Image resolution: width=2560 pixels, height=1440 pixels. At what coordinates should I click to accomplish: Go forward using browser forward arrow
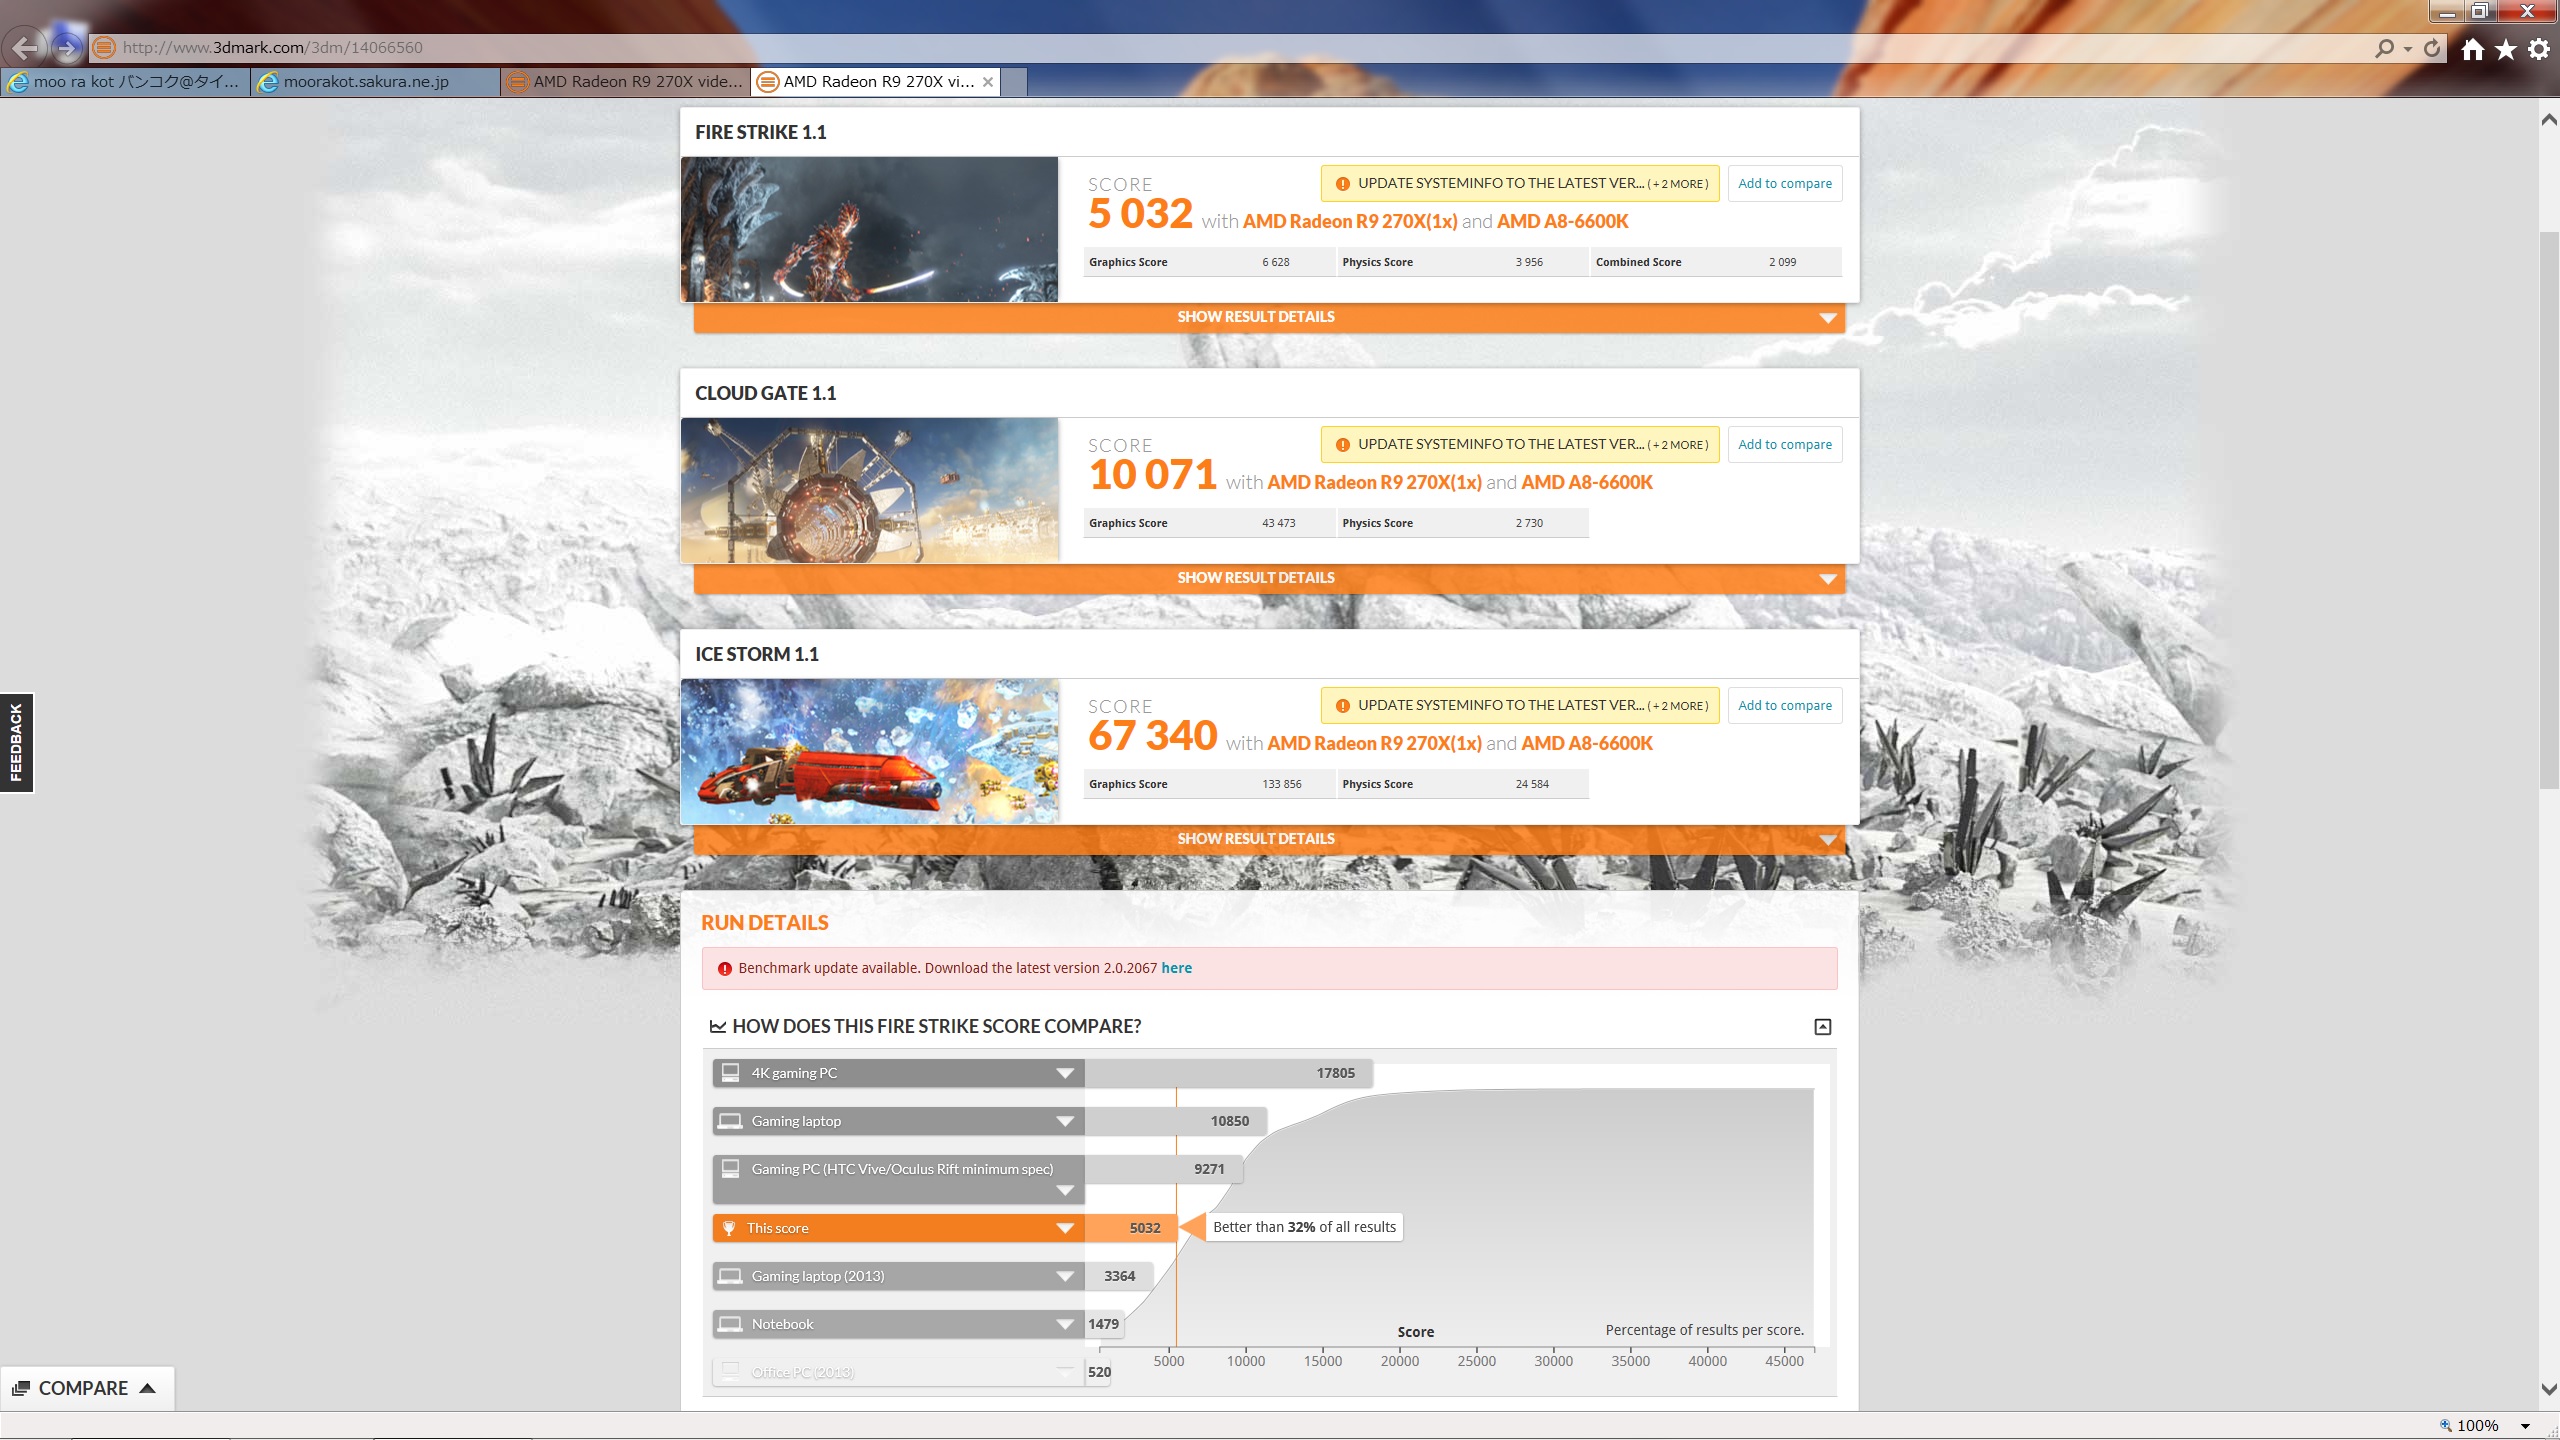tap(67, 47)
